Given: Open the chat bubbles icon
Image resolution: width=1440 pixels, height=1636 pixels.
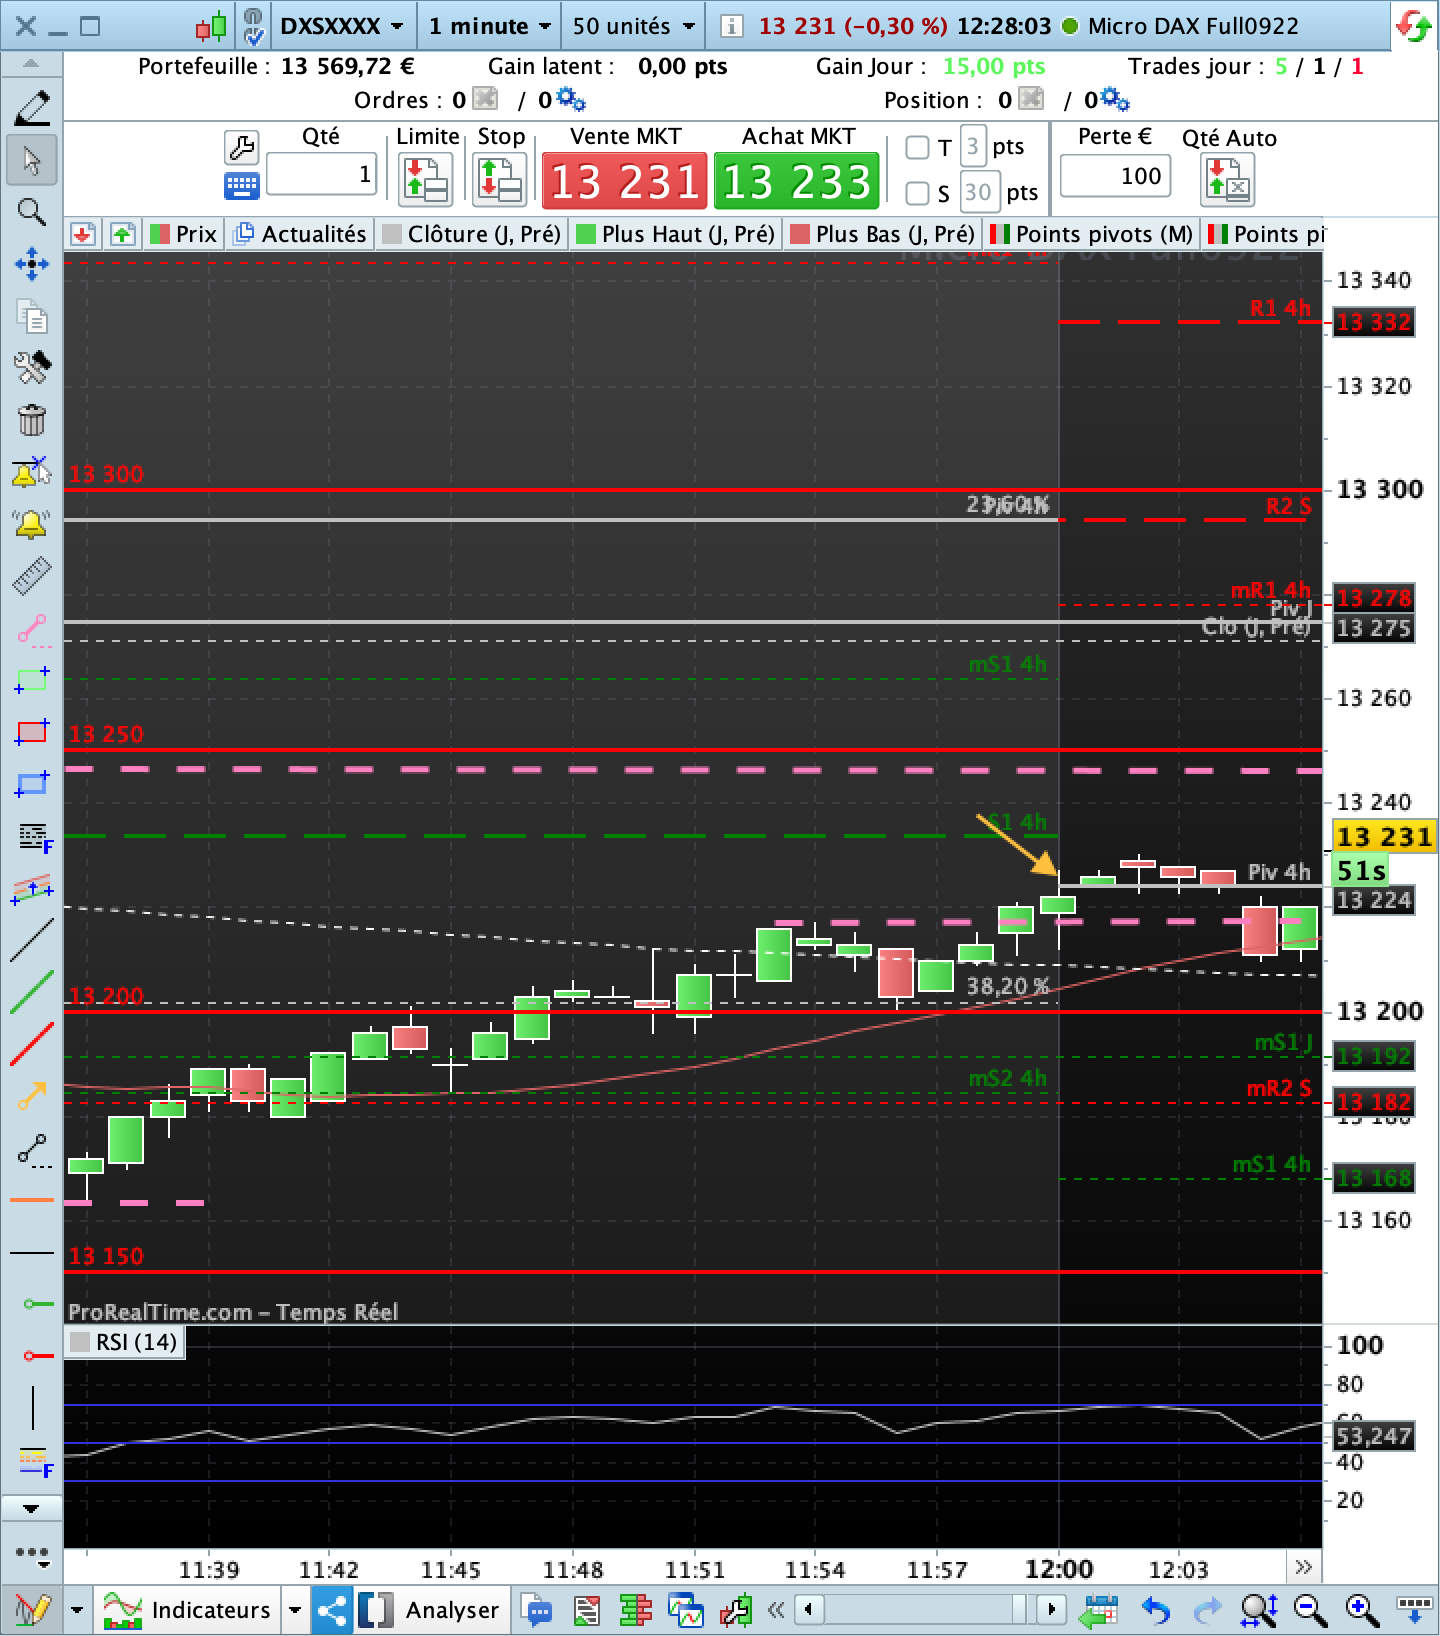Looking at the screenshot, I should pyautogui.click(x=538, y=1610).
